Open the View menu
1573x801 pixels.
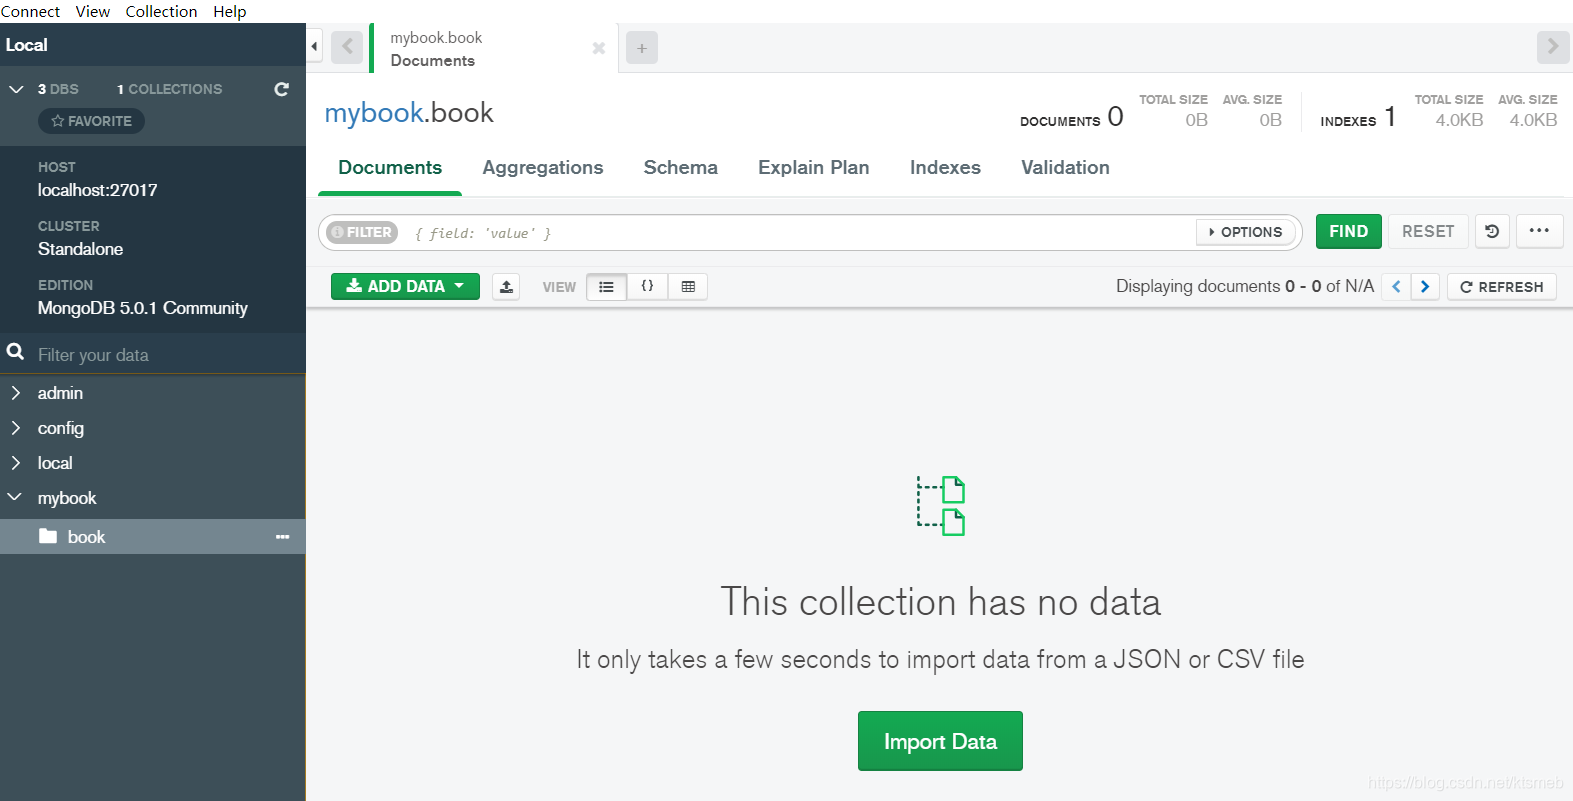[93, 11]
